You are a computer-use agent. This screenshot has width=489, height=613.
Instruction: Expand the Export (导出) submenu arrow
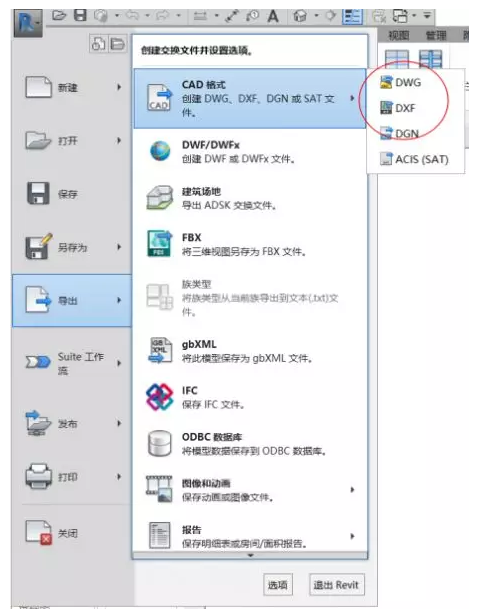119,300
